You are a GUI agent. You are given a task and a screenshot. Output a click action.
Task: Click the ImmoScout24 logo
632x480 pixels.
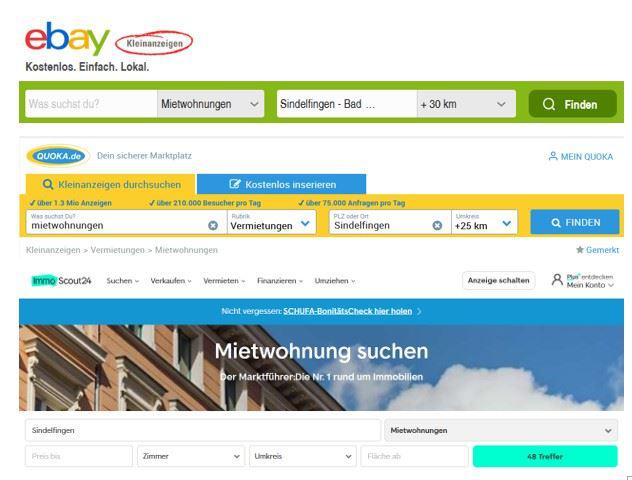(x=62, y=281)
